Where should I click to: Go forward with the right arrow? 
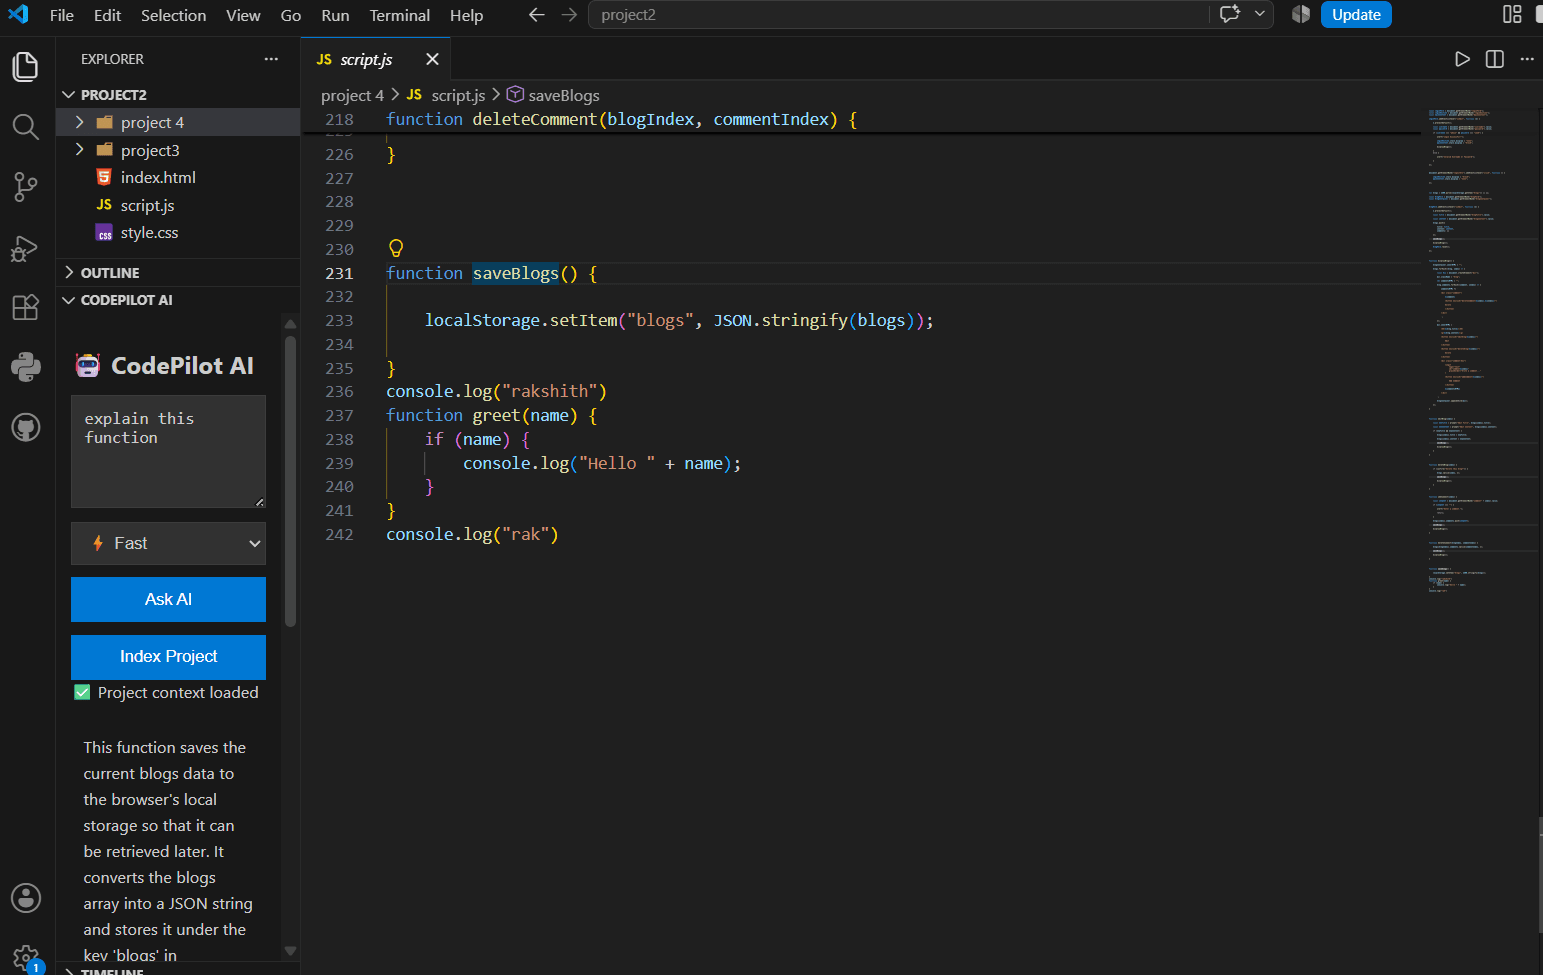pyautogui.click(x=569, y=15)
